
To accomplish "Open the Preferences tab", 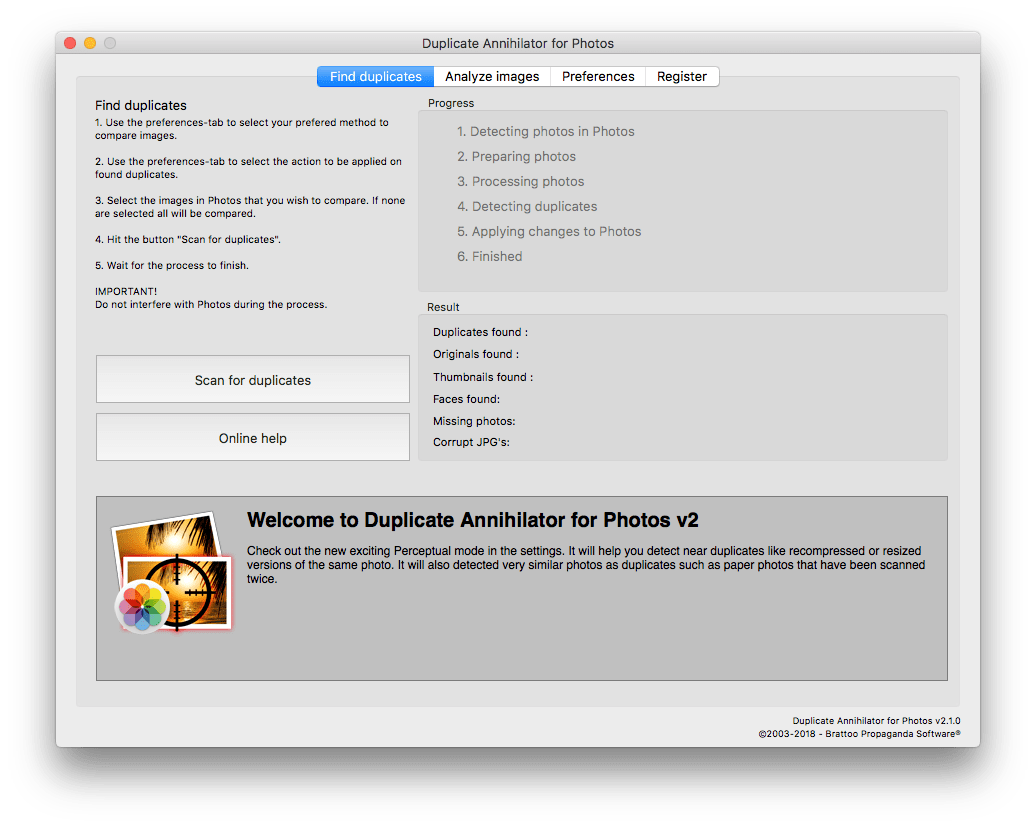I will [x=598, y=77].
